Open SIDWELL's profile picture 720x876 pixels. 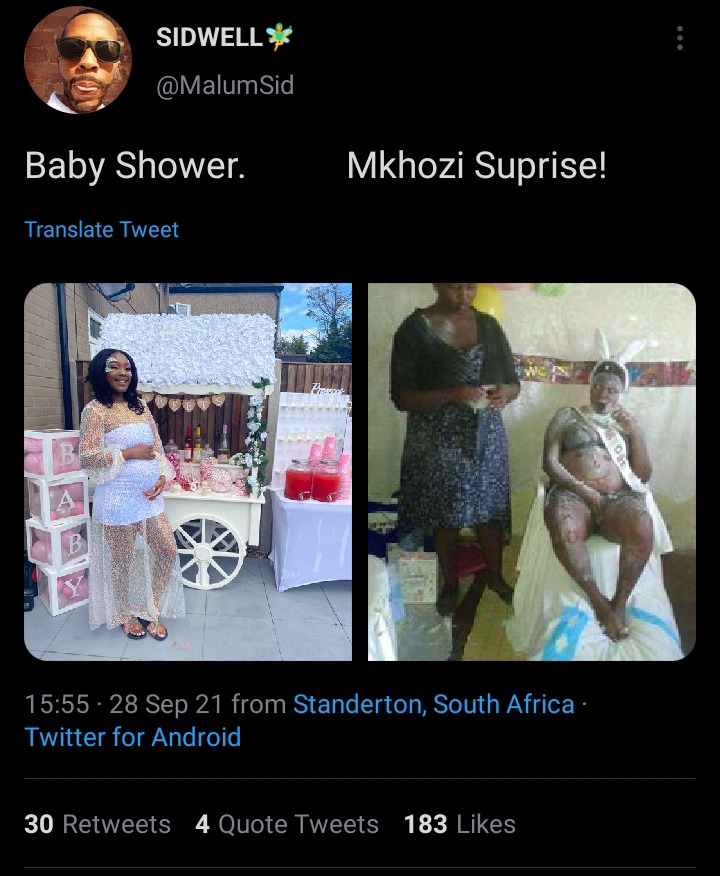pyautogui.click(x=78, y=60)
